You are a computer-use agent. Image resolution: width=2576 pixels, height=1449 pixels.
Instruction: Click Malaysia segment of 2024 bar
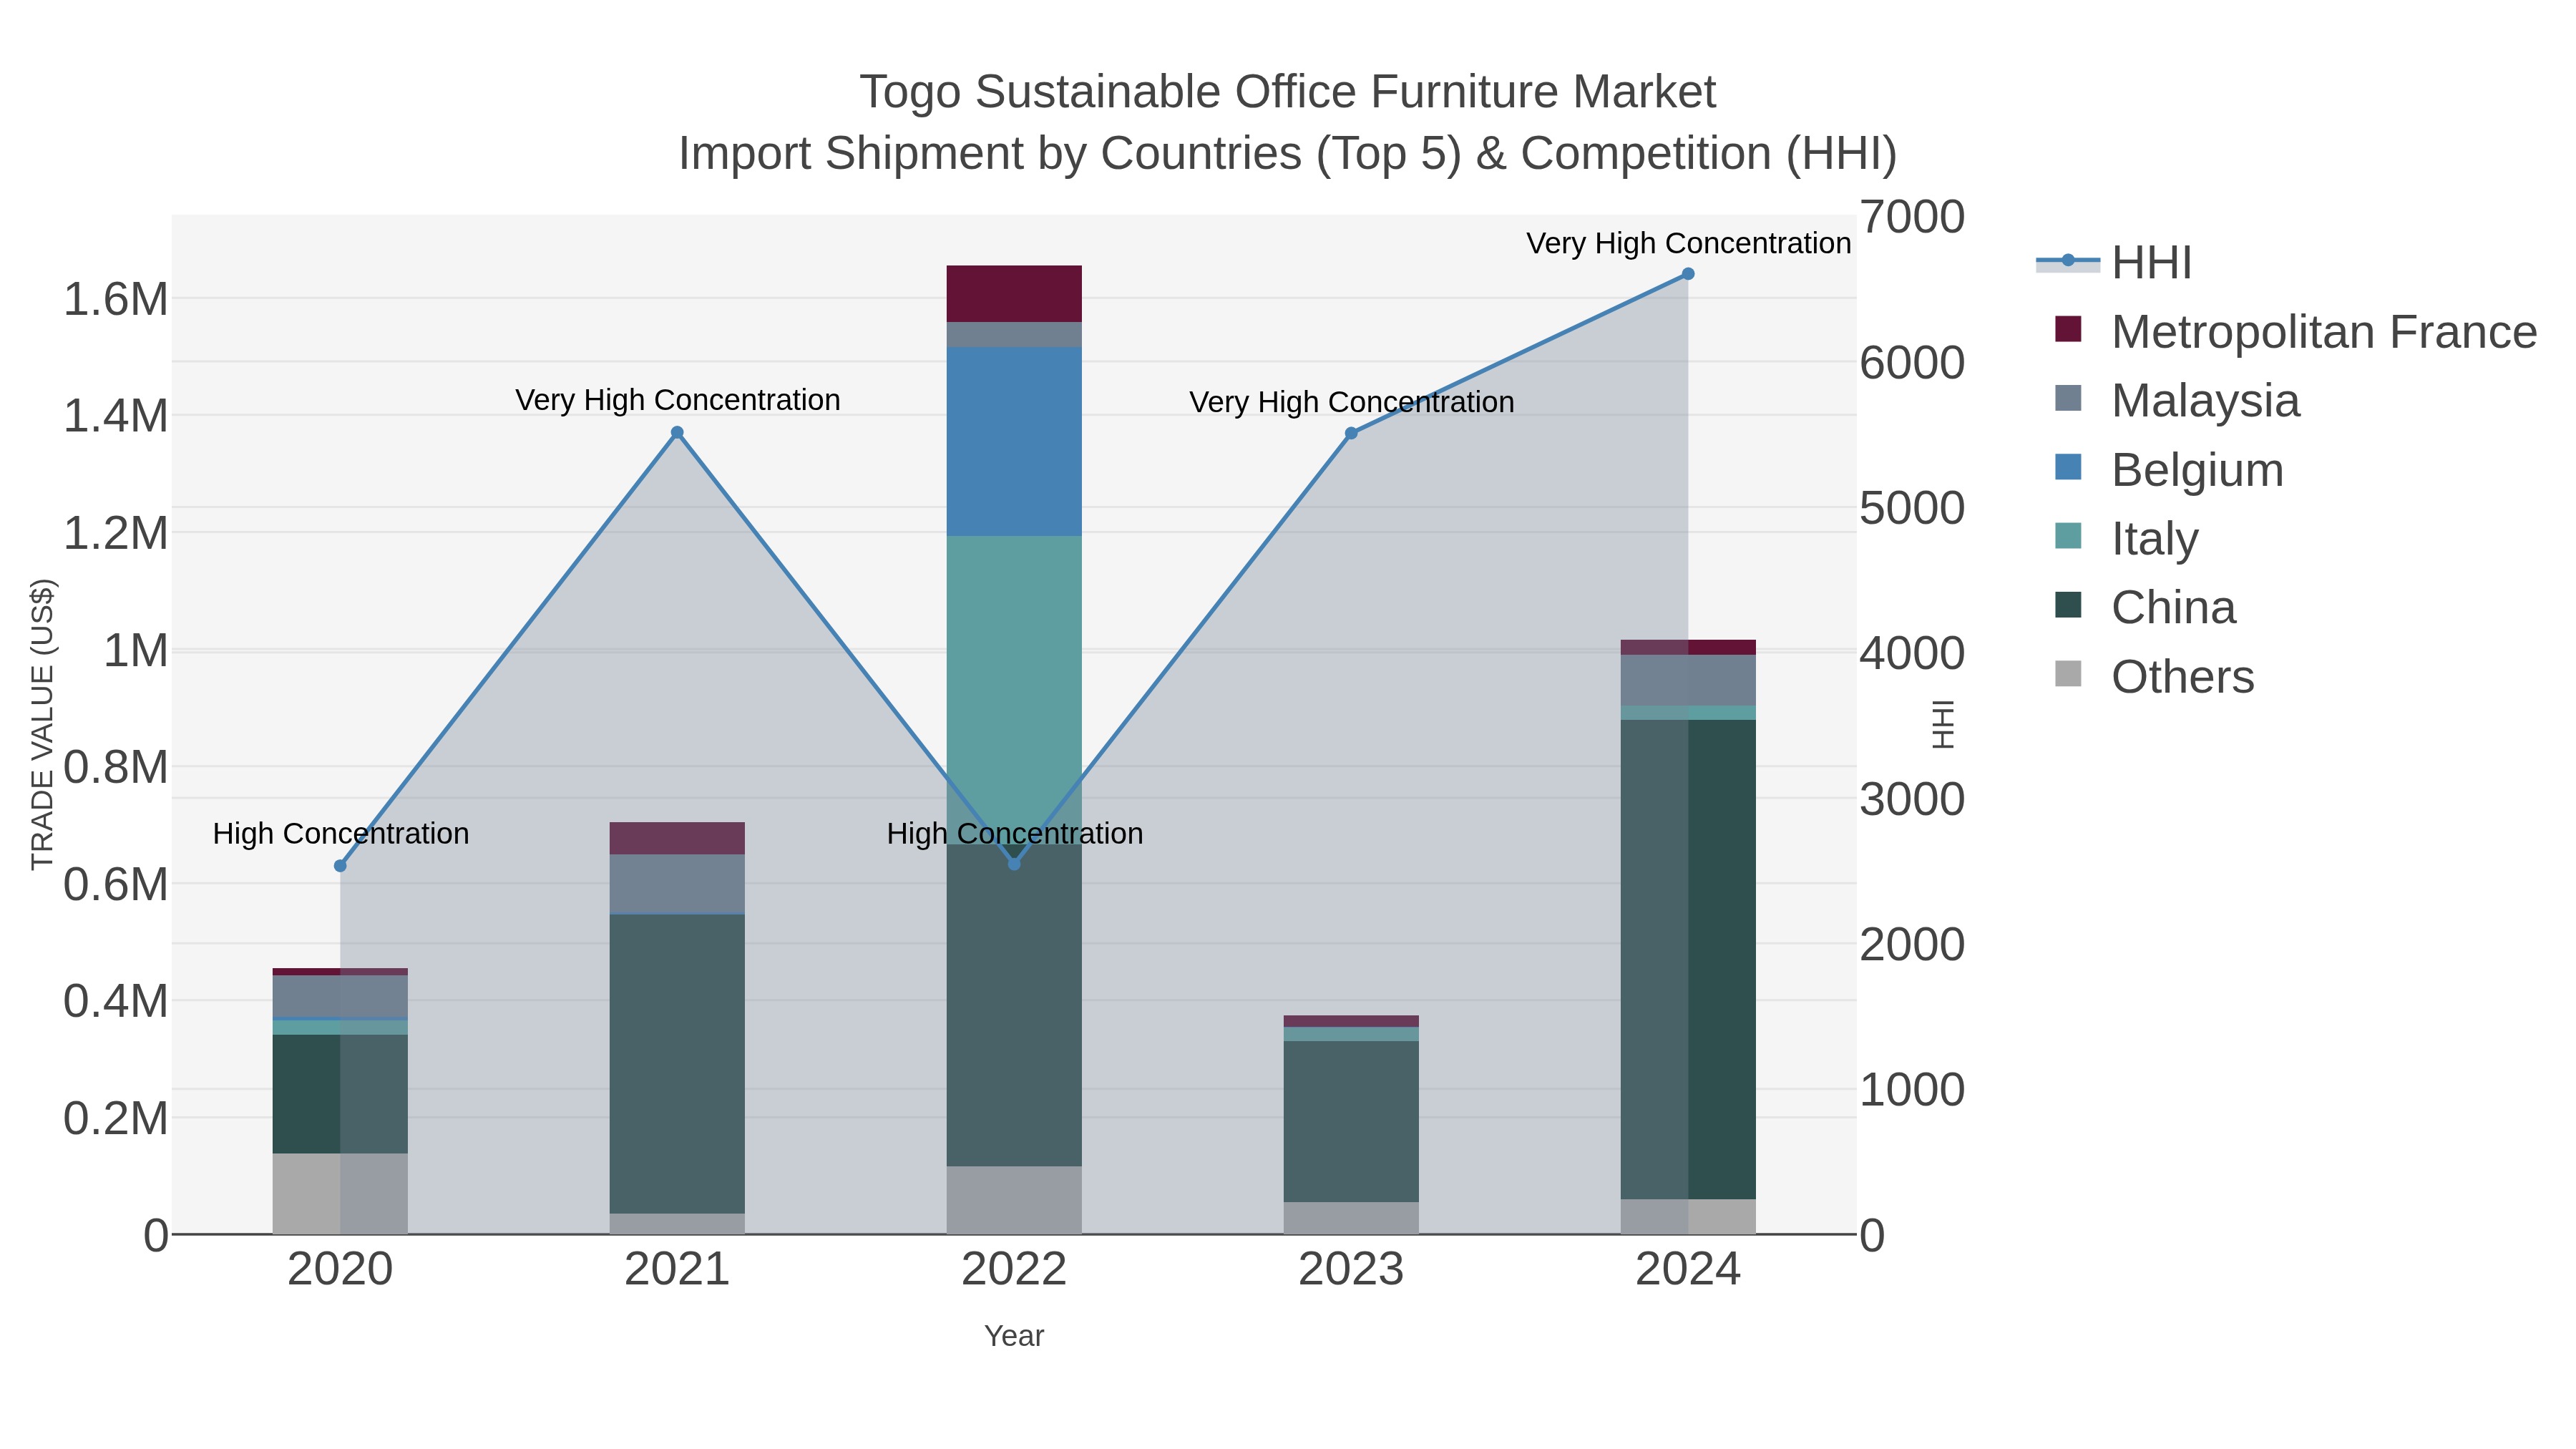1688,681
